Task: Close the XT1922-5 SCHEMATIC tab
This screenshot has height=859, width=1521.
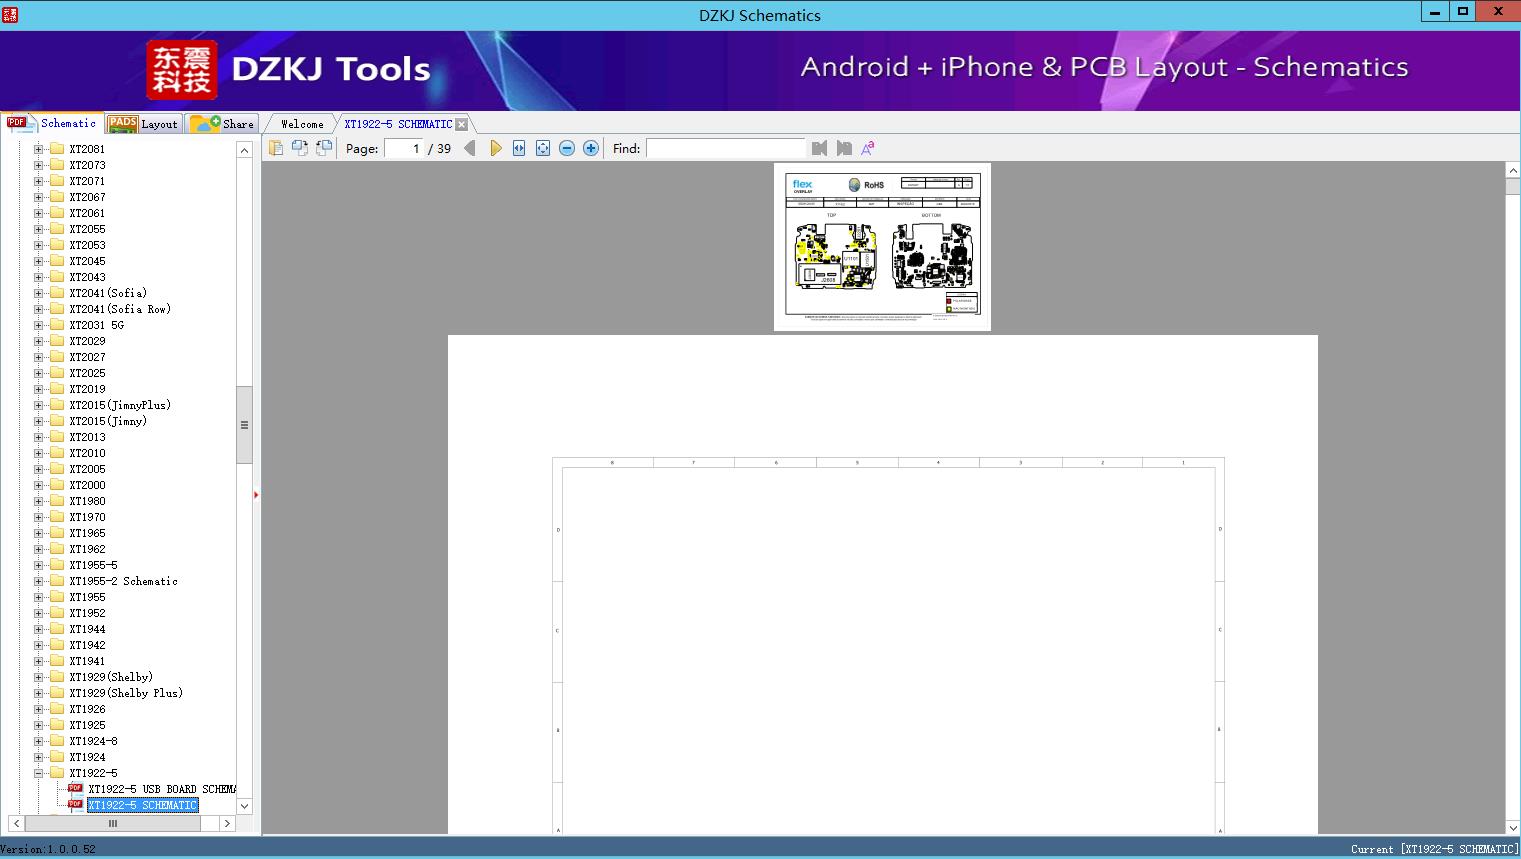Action: [x=462, y=124]
